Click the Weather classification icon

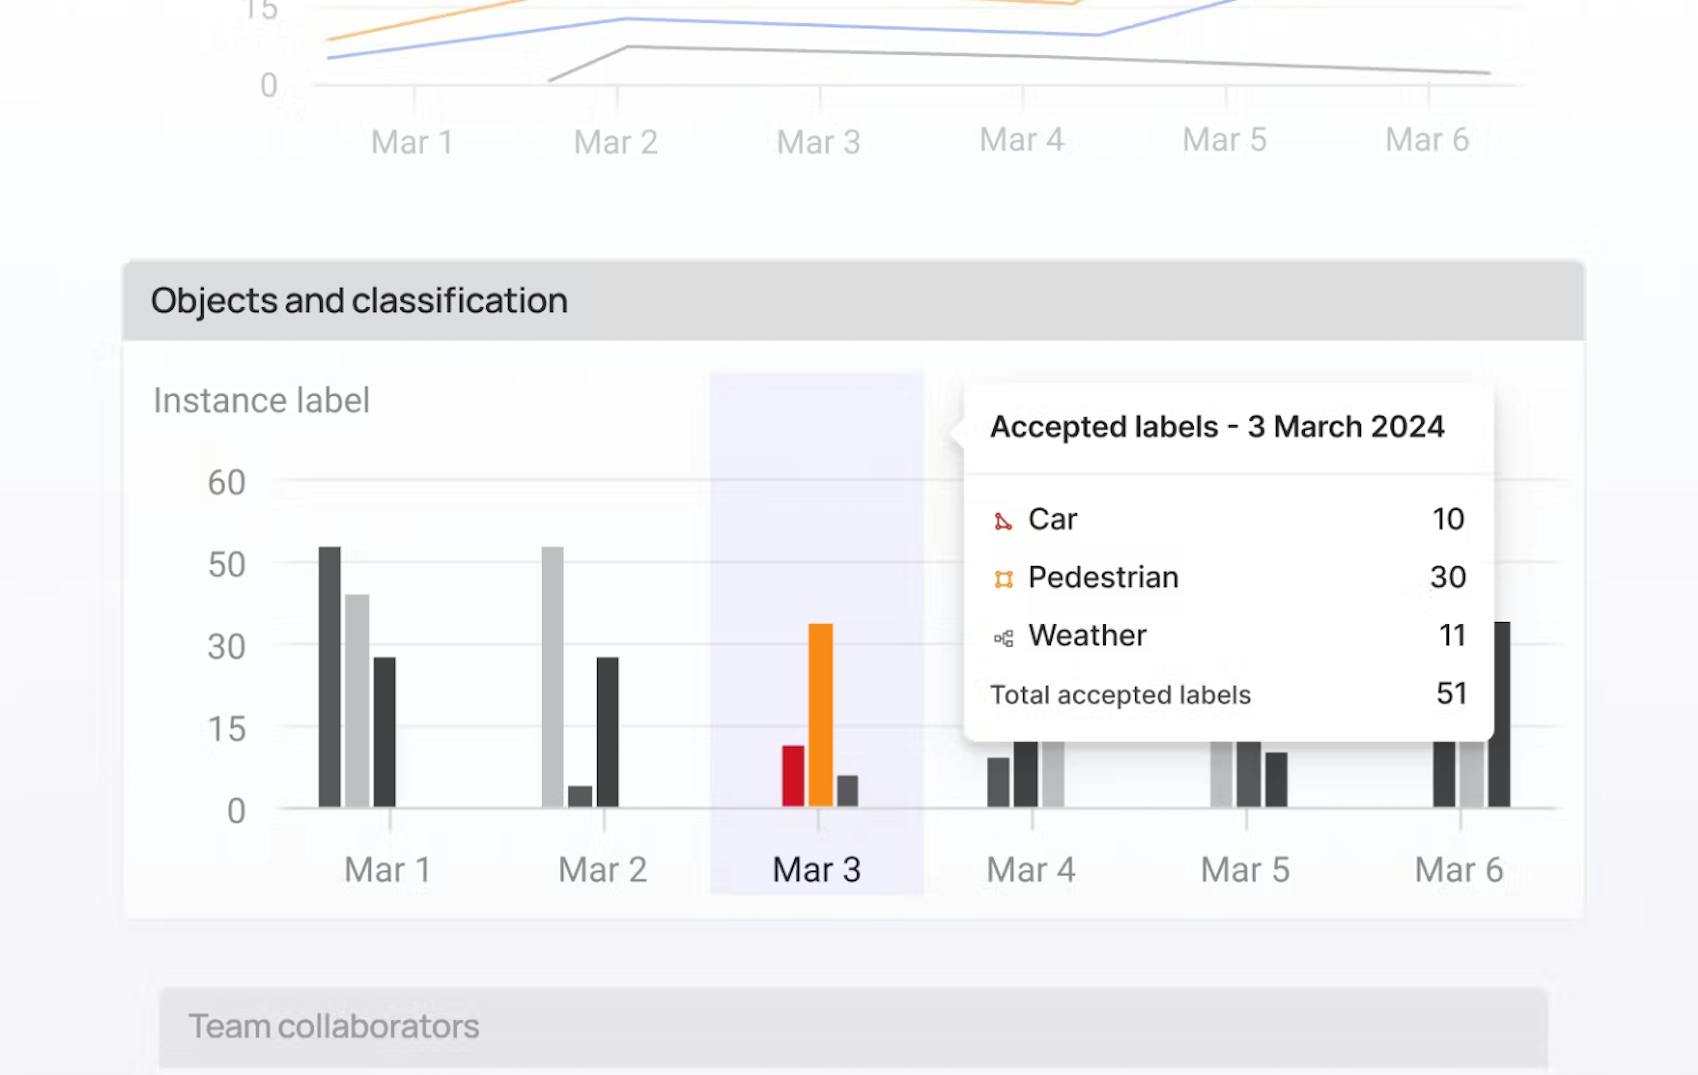coord(1003,638)
